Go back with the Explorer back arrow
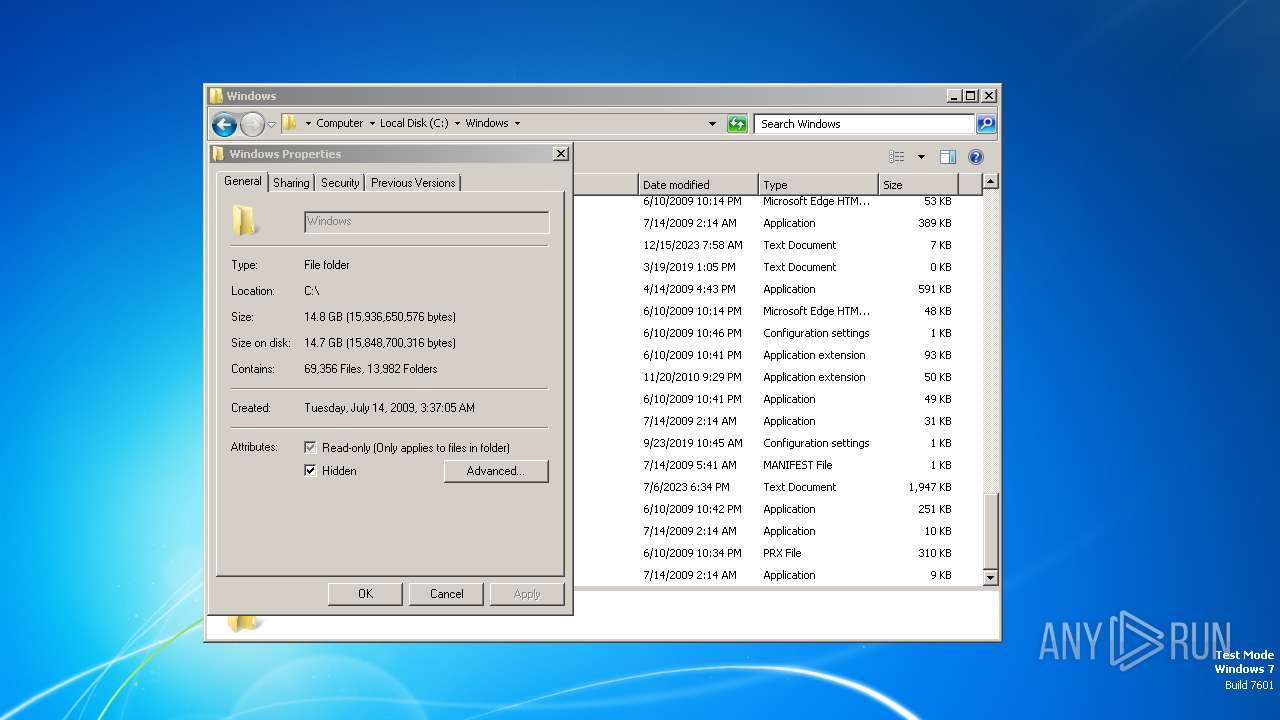Image resolution: width=1280 pixels, height=720 pixels. (224, 124)
